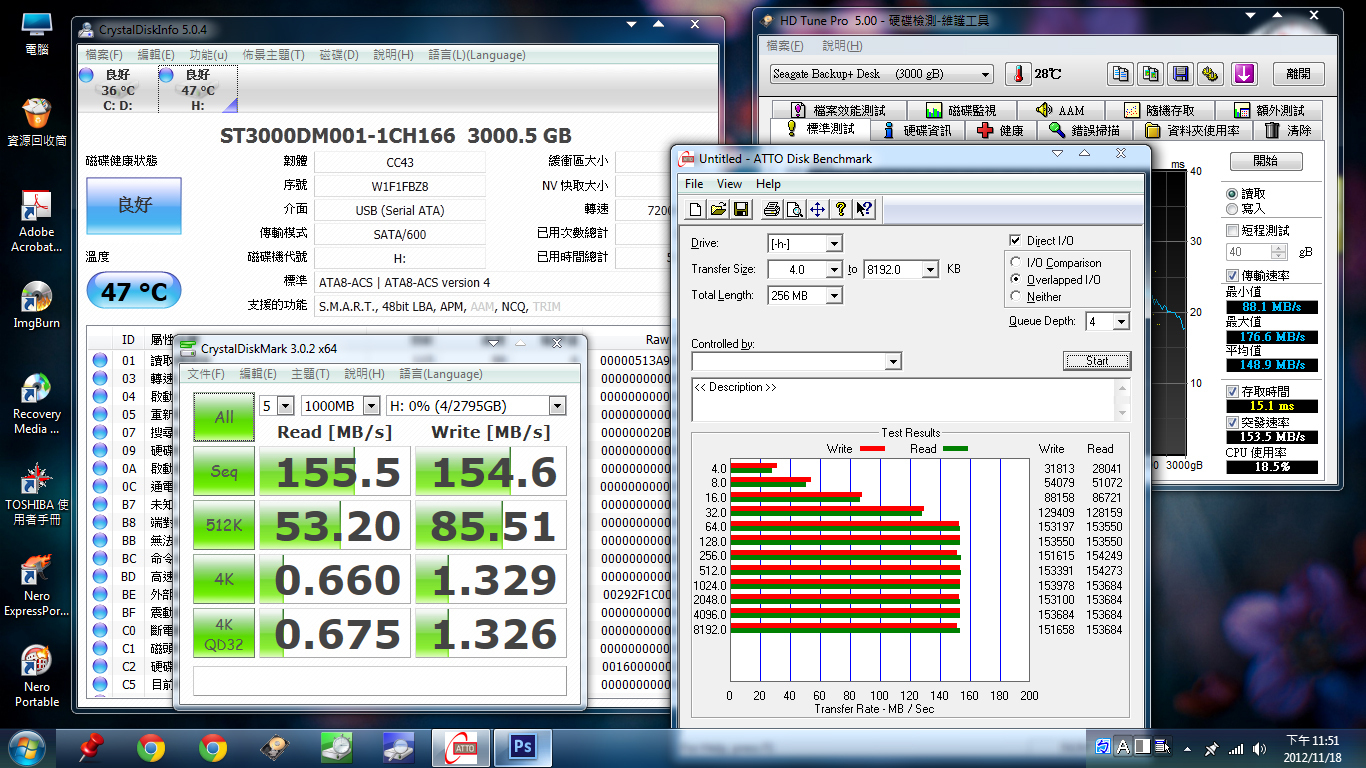Click the 開始 button in HD Tune
Image resolution: width=1366 pixels, height=768 pixels.
pos(1265,161)
